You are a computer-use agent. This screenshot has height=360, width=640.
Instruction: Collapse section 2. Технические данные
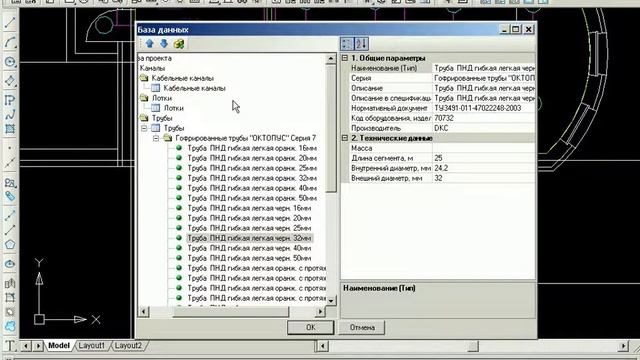[345, 138]
